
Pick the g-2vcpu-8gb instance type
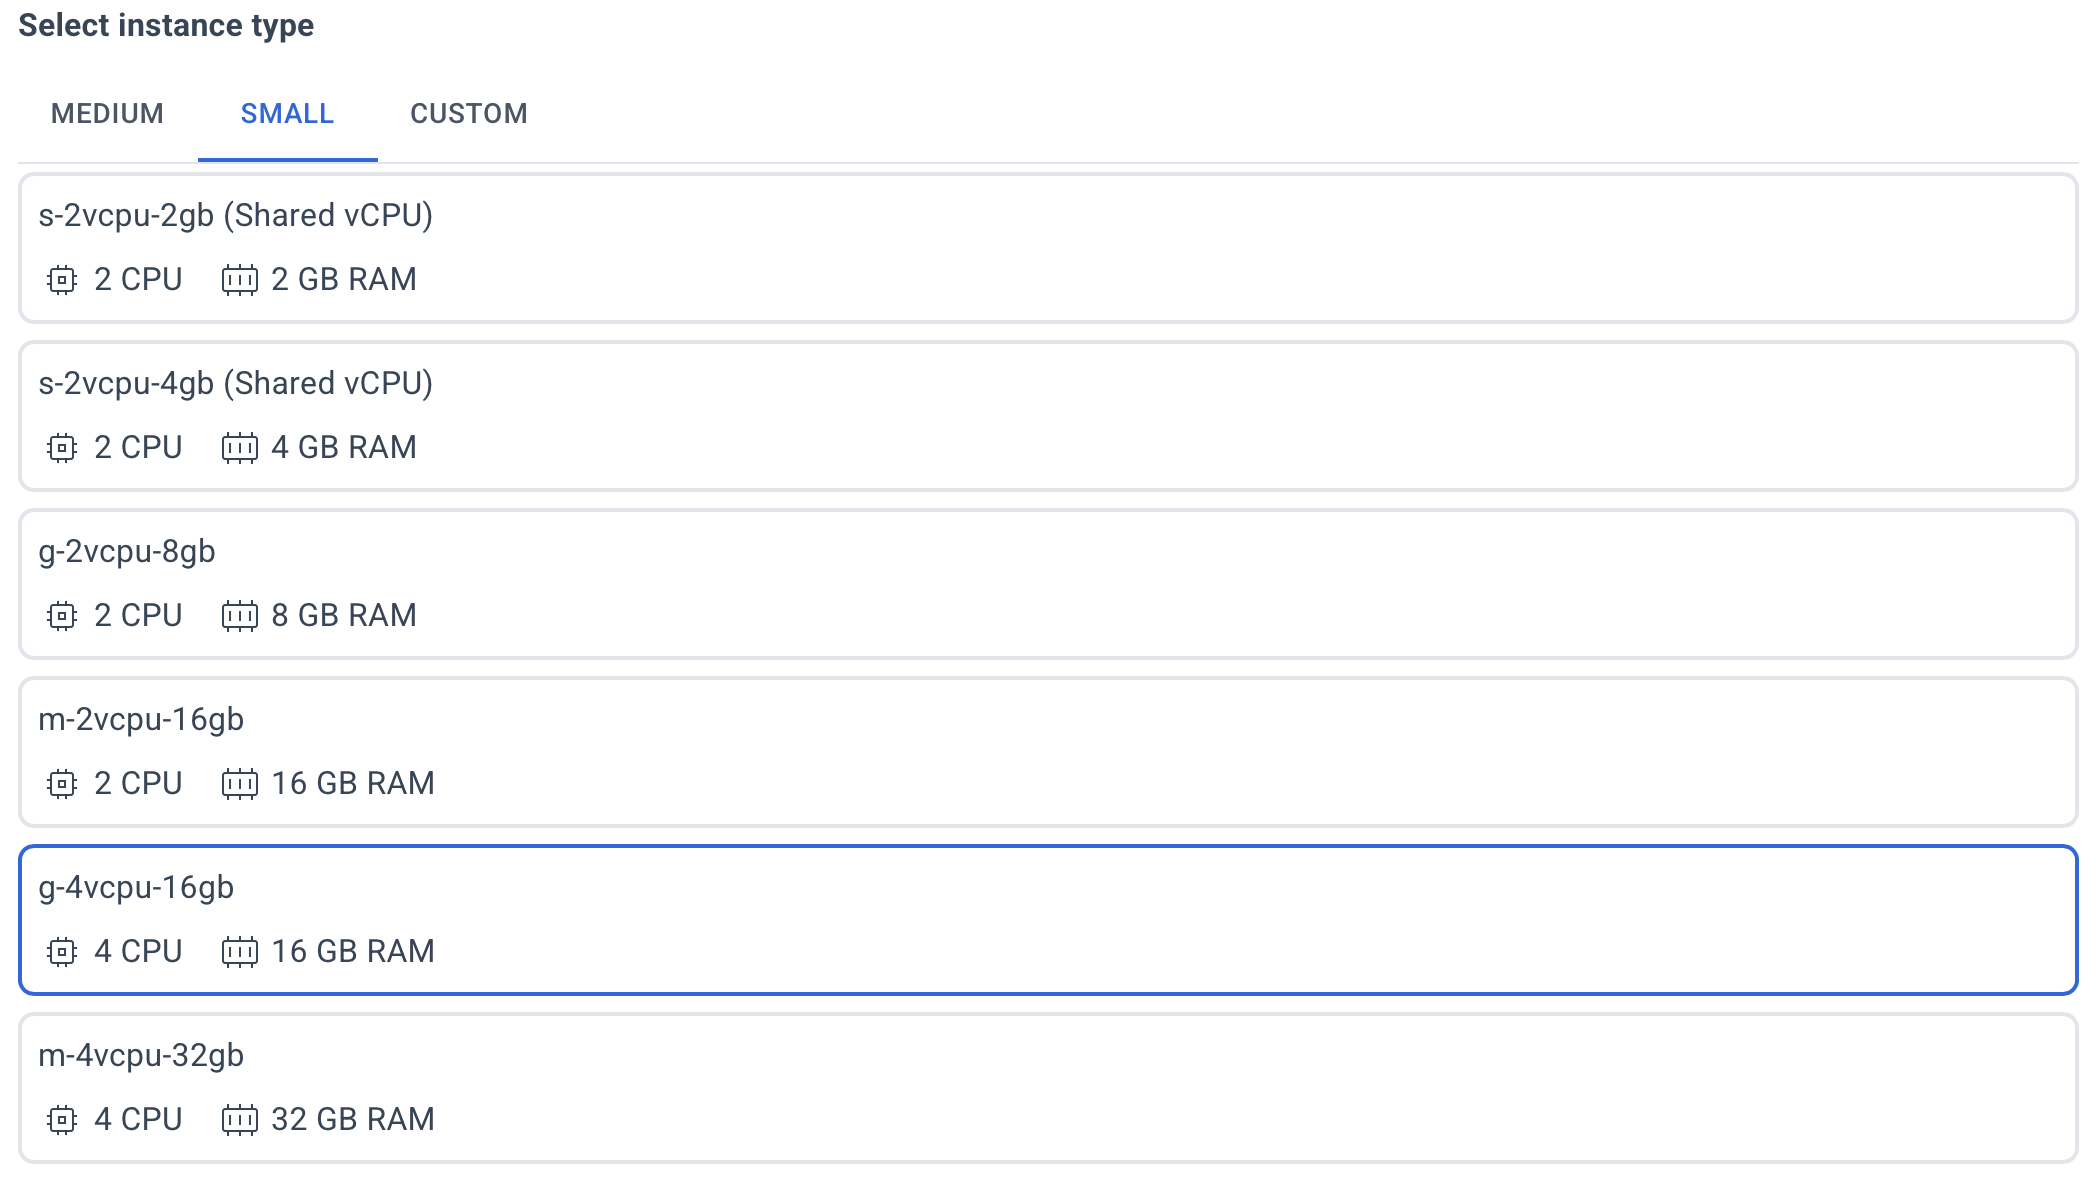[x=1048, y=584]
